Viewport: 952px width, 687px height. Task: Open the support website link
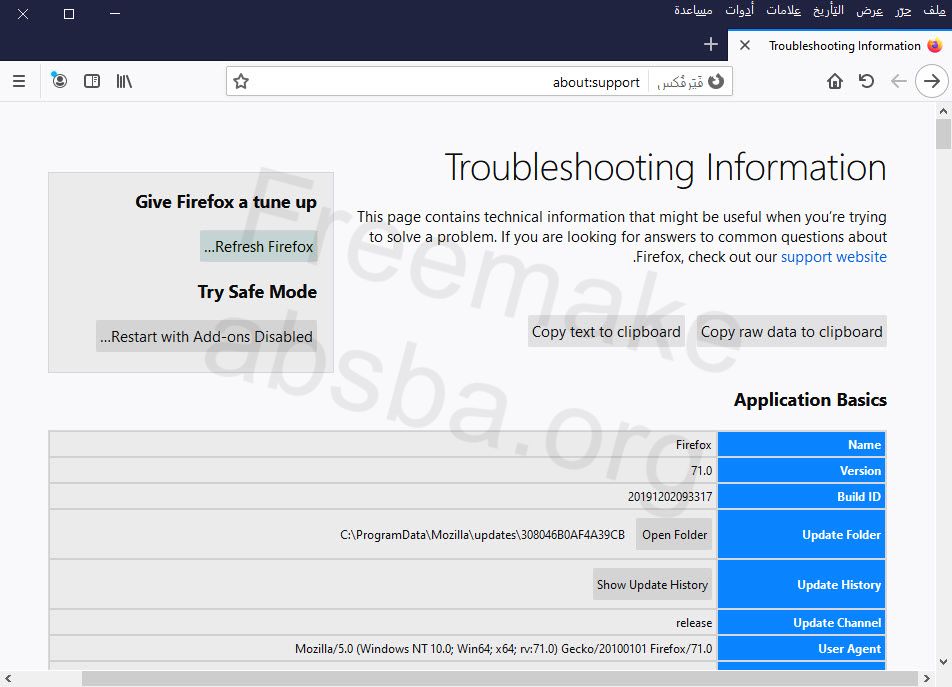[834, 257]
